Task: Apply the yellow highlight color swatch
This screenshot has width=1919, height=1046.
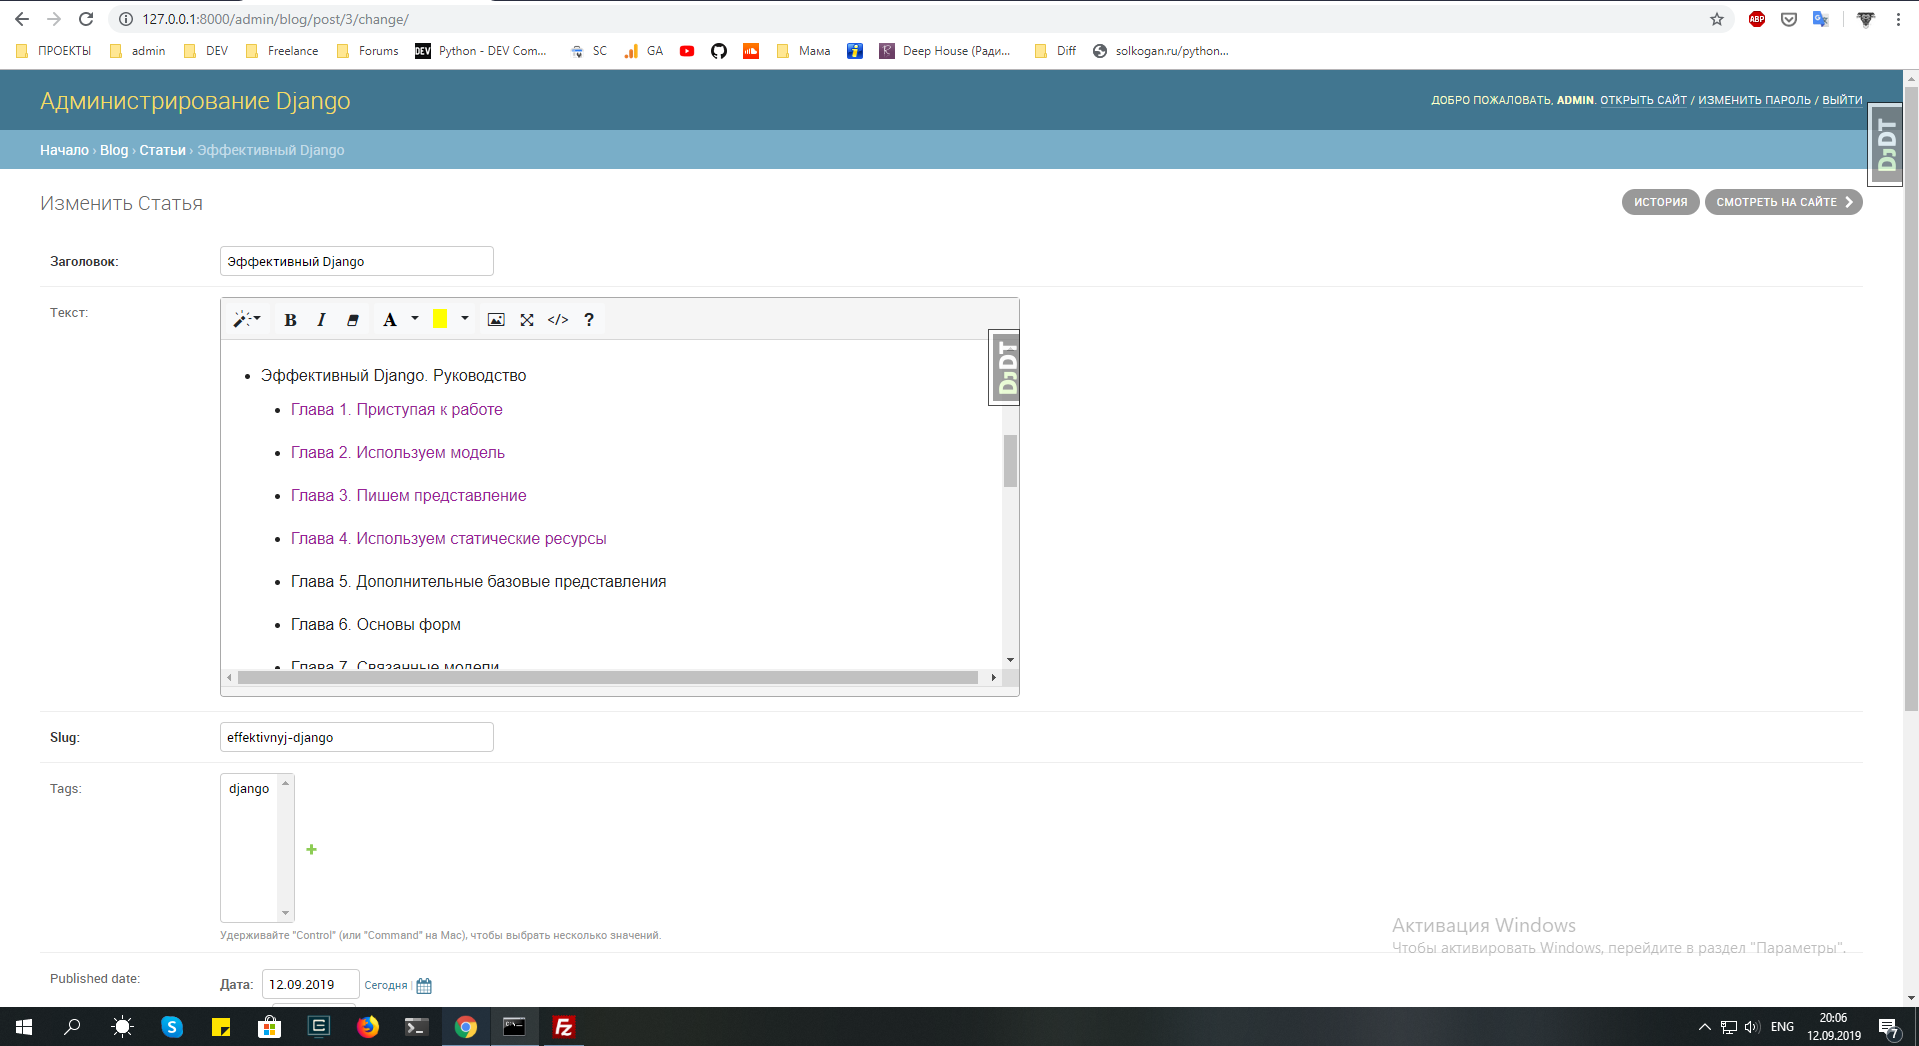Action: click(x=440, y=319)
